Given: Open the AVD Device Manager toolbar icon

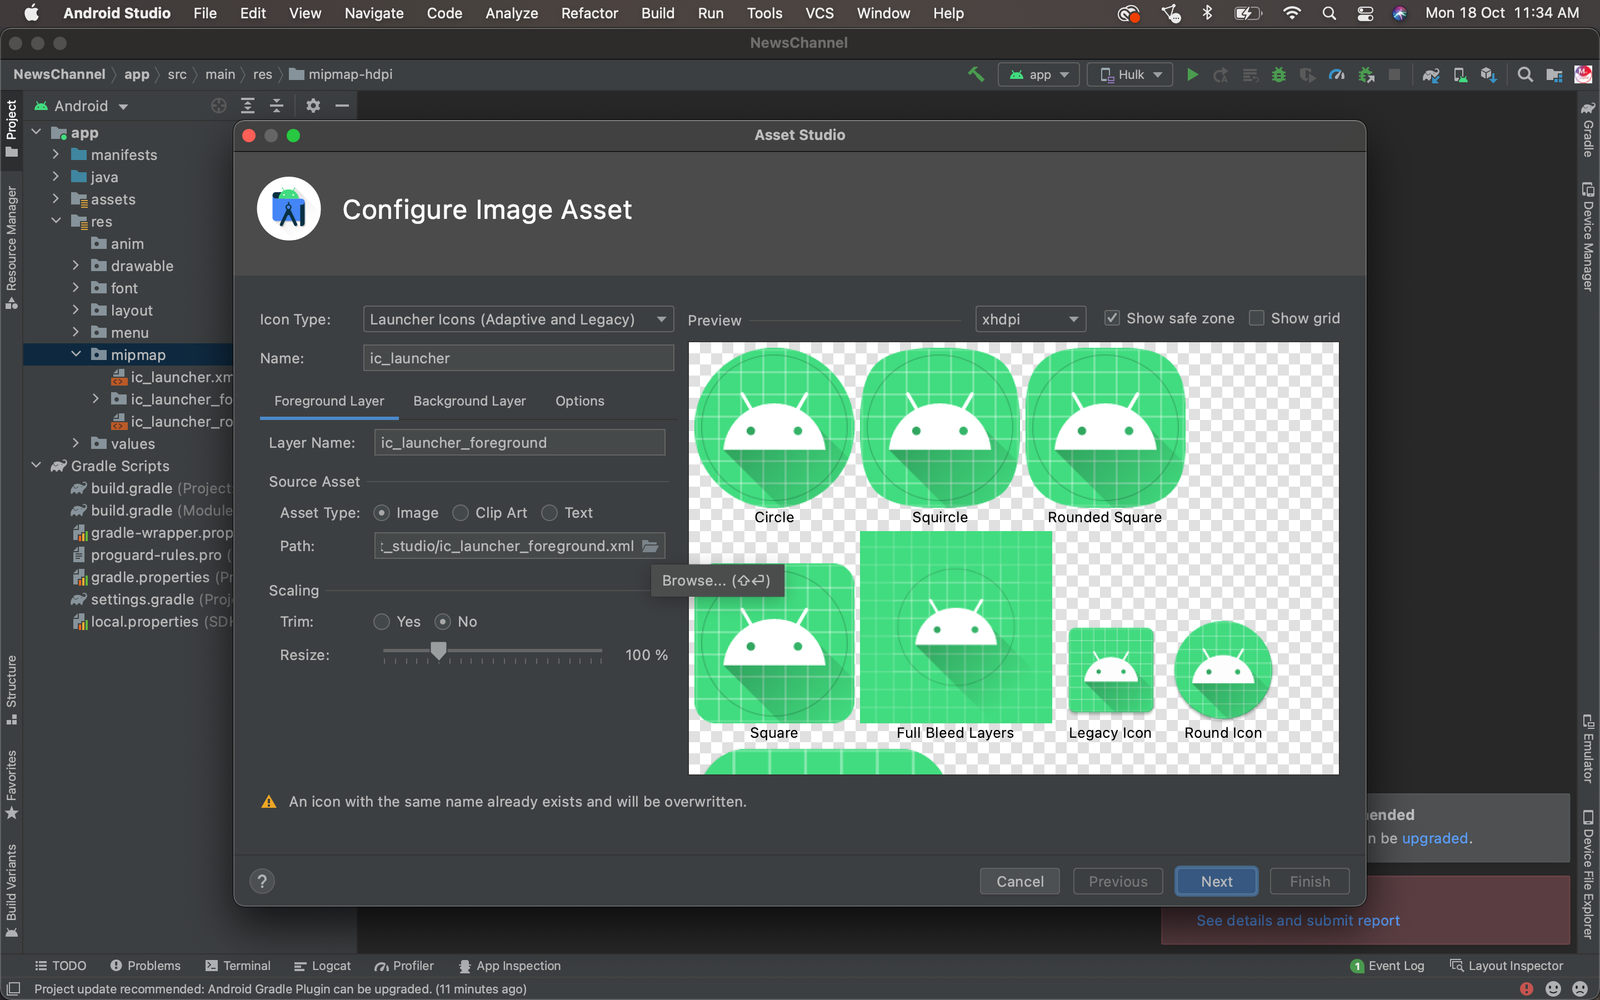Looking at the screenshot, I should point(1460,75).
